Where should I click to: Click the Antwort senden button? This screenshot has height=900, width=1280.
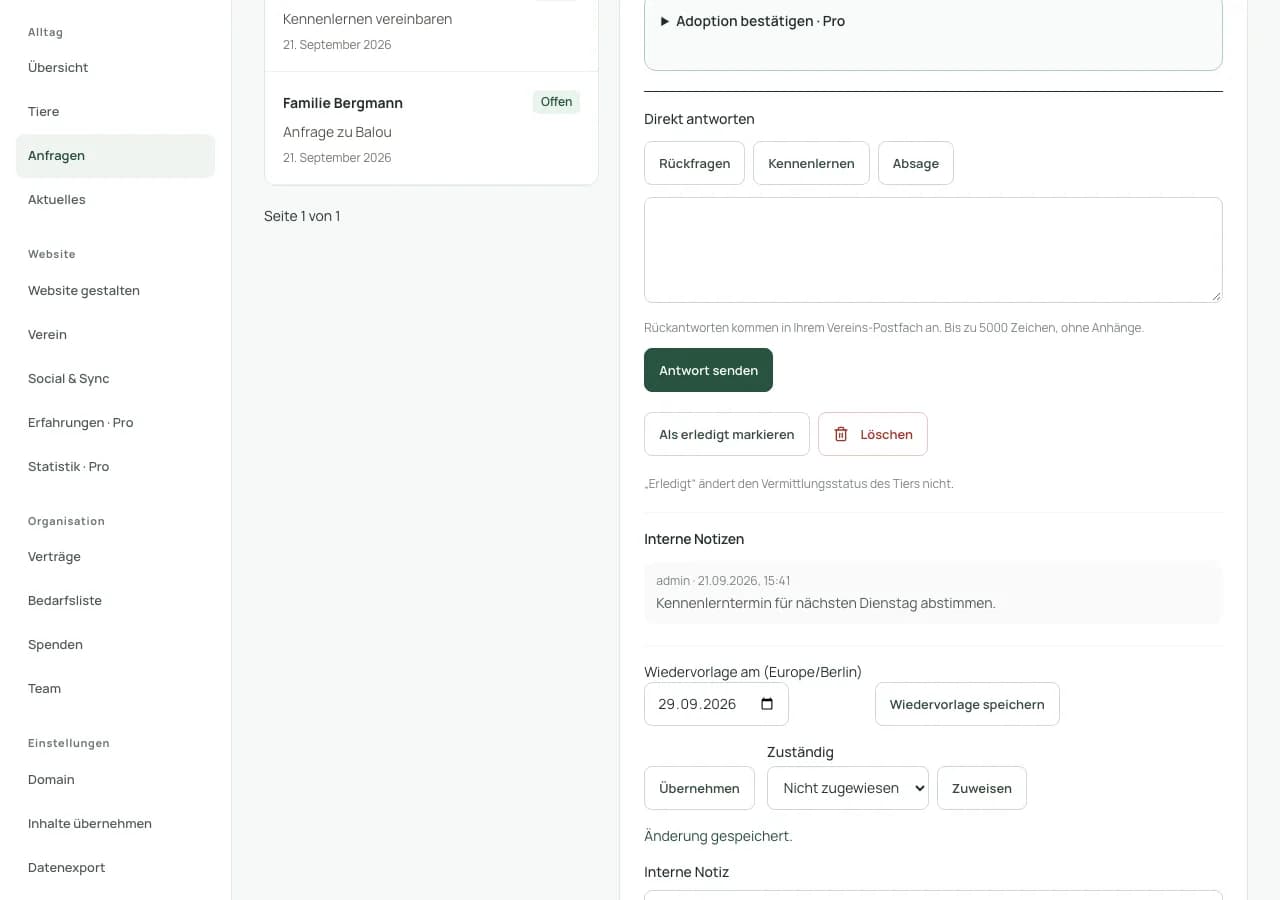[708, 370]
